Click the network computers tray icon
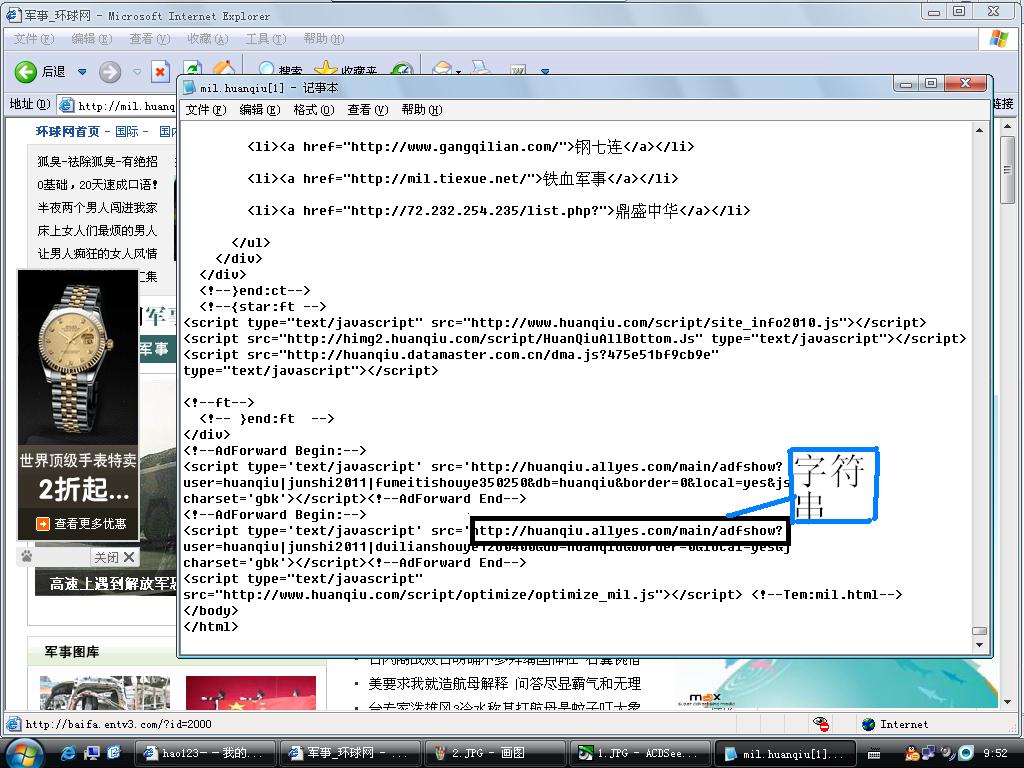The width and height of the screenshot is (1024, 768). click(928, 753)
